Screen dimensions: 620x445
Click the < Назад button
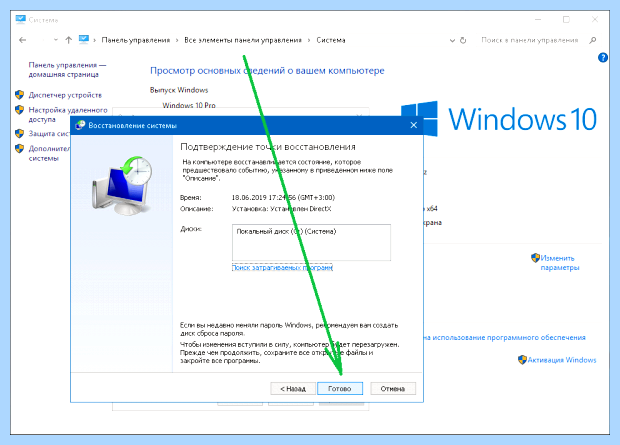293,388
